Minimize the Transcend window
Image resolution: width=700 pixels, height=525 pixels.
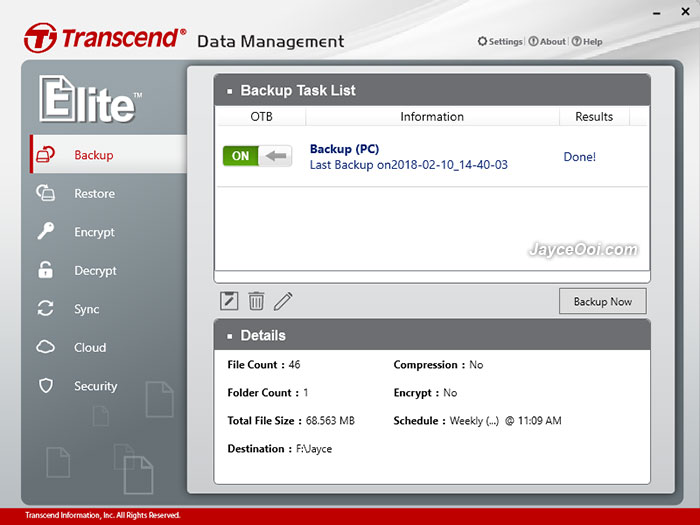656,13
